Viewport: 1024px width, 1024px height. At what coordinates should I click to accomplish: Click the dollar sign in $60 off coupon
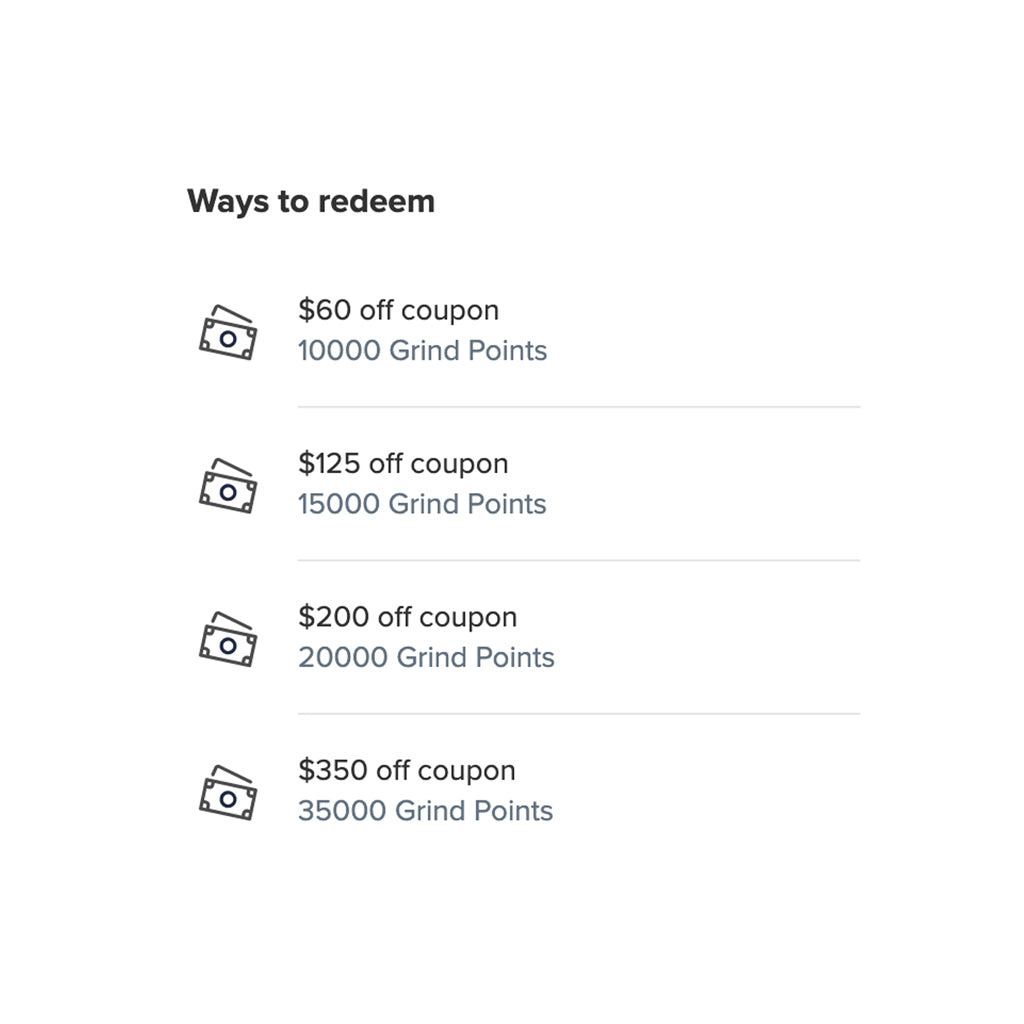tap(306, 310)
